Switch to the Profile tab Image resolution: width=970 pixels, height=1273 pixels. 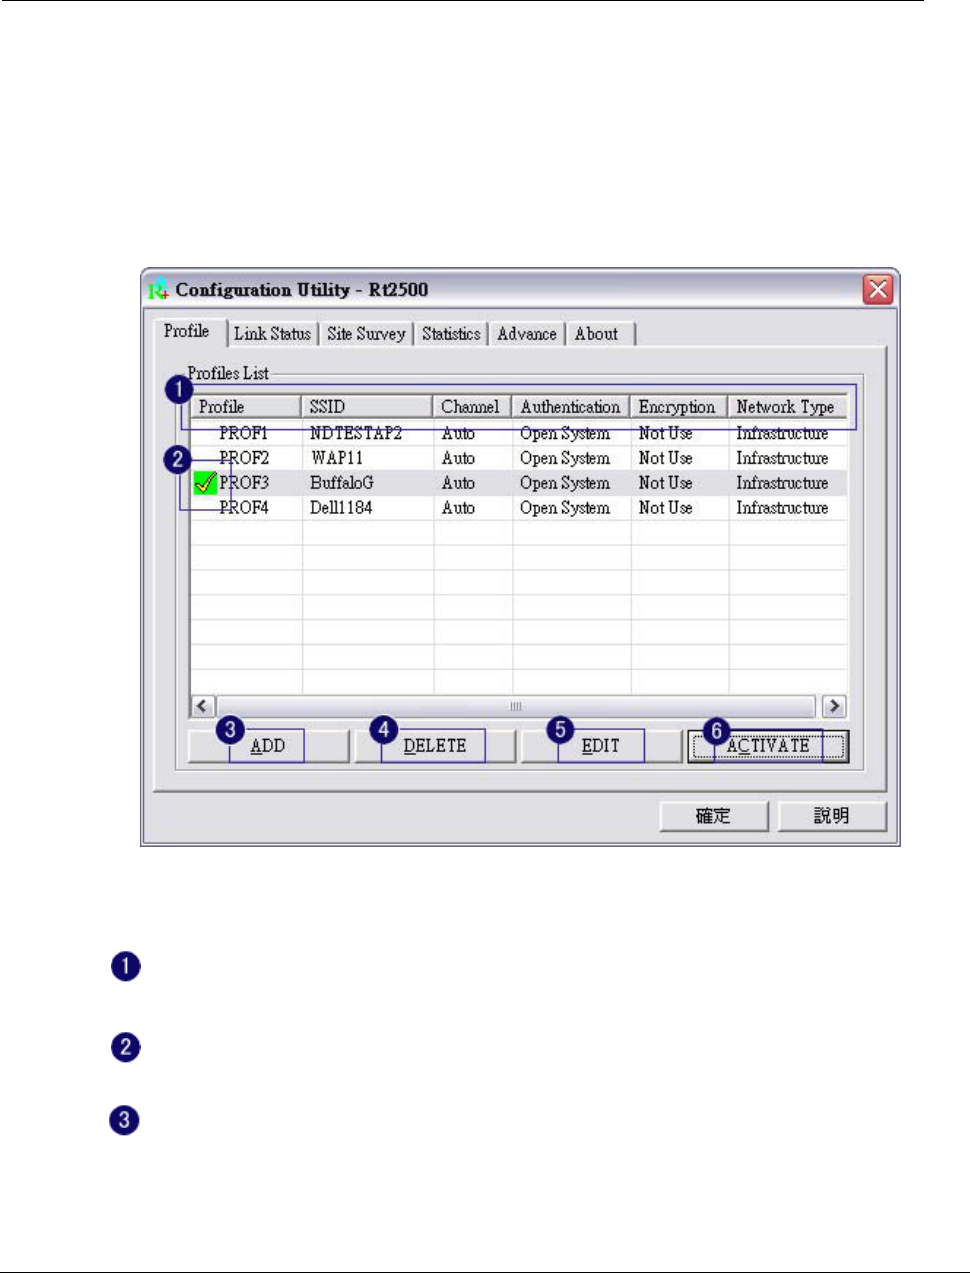[x=187, y=331]
